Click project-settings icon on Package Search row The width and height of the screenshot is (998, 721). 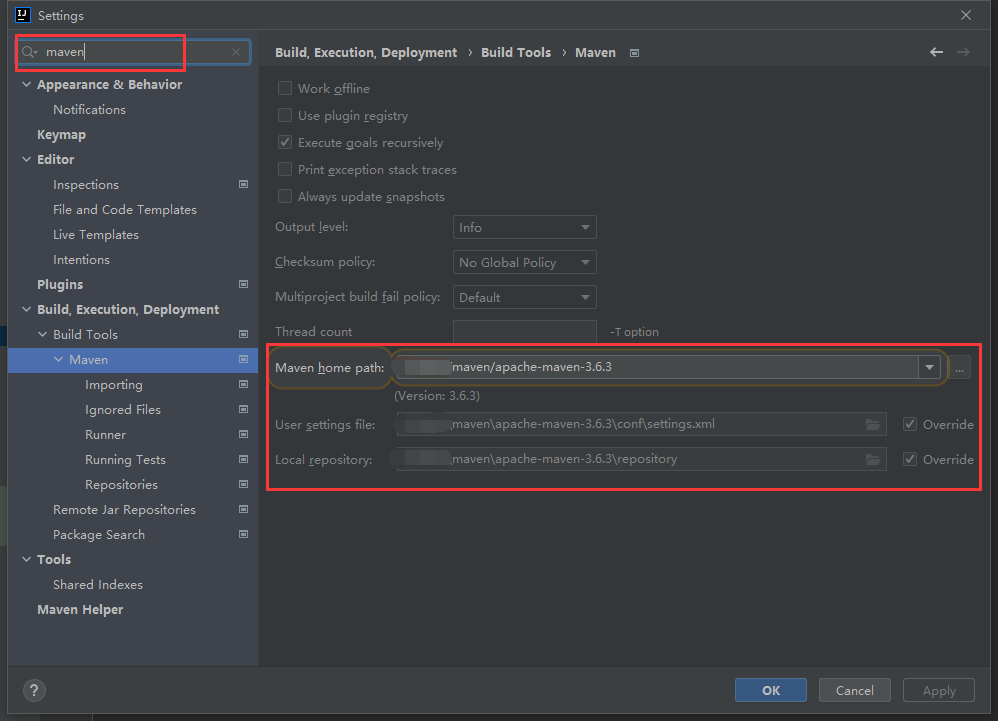click(243, 535)
